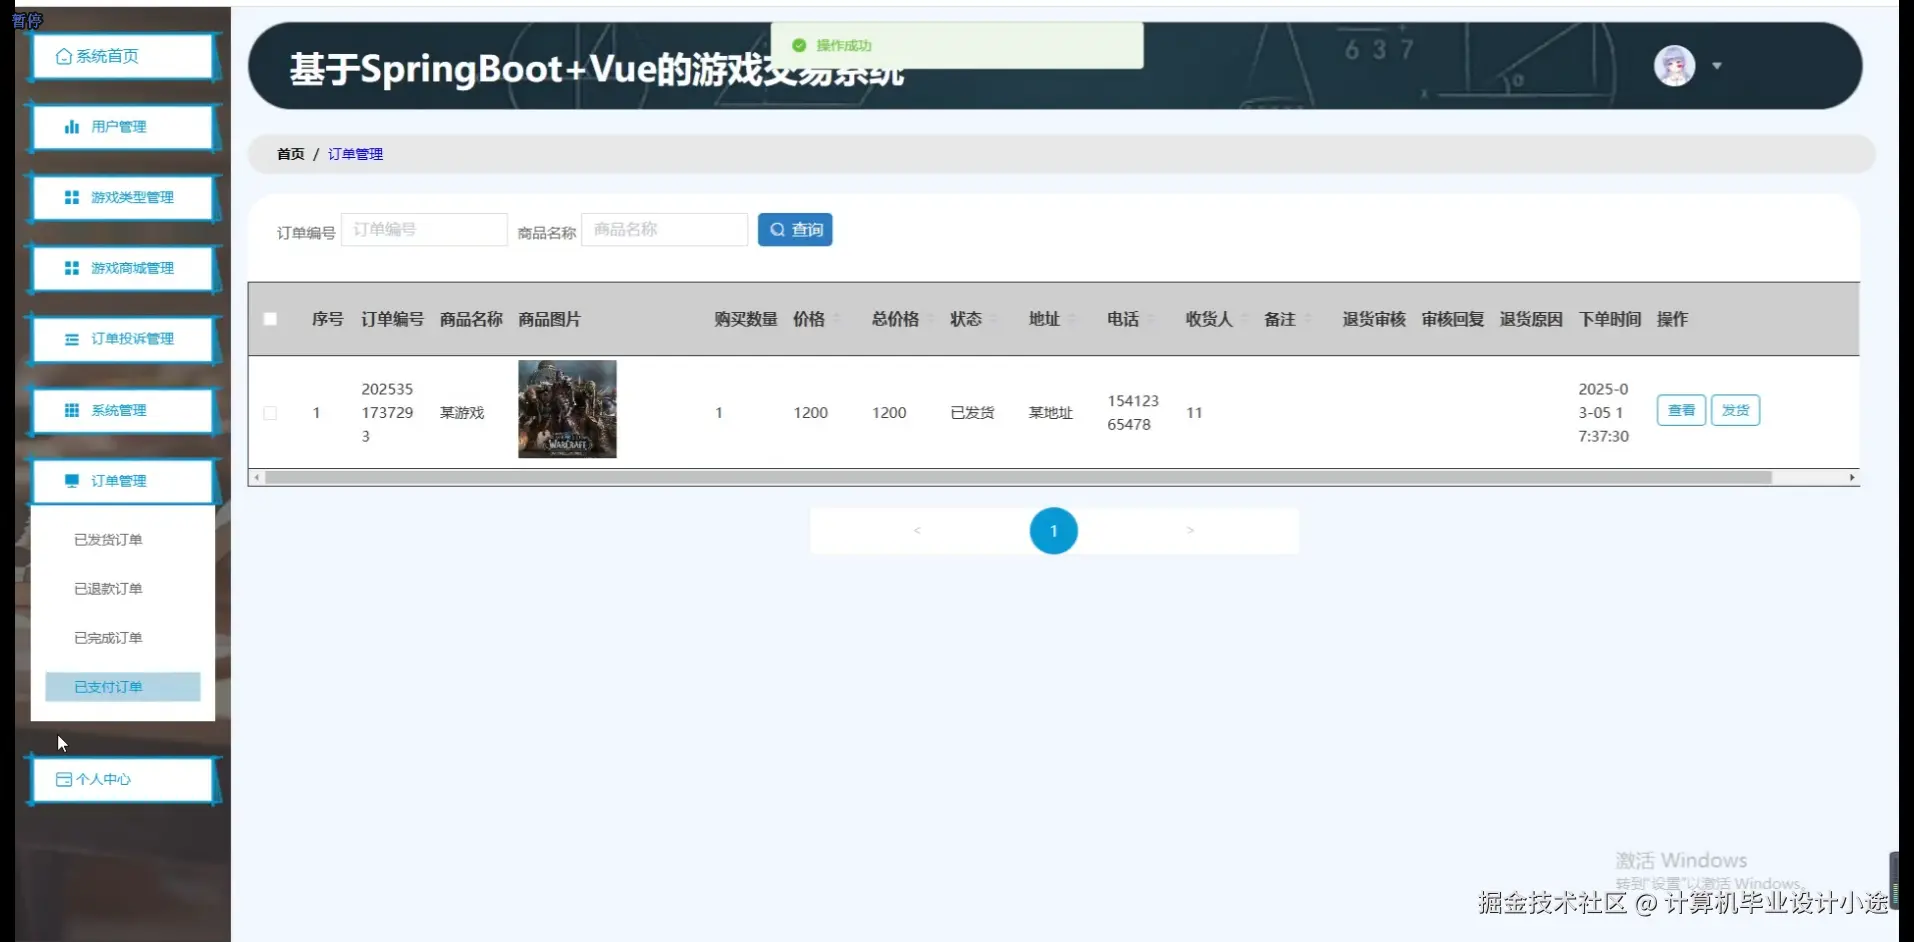Switch to 已发货订单 submenu
Screen dimensions: 1914x942
109,539
